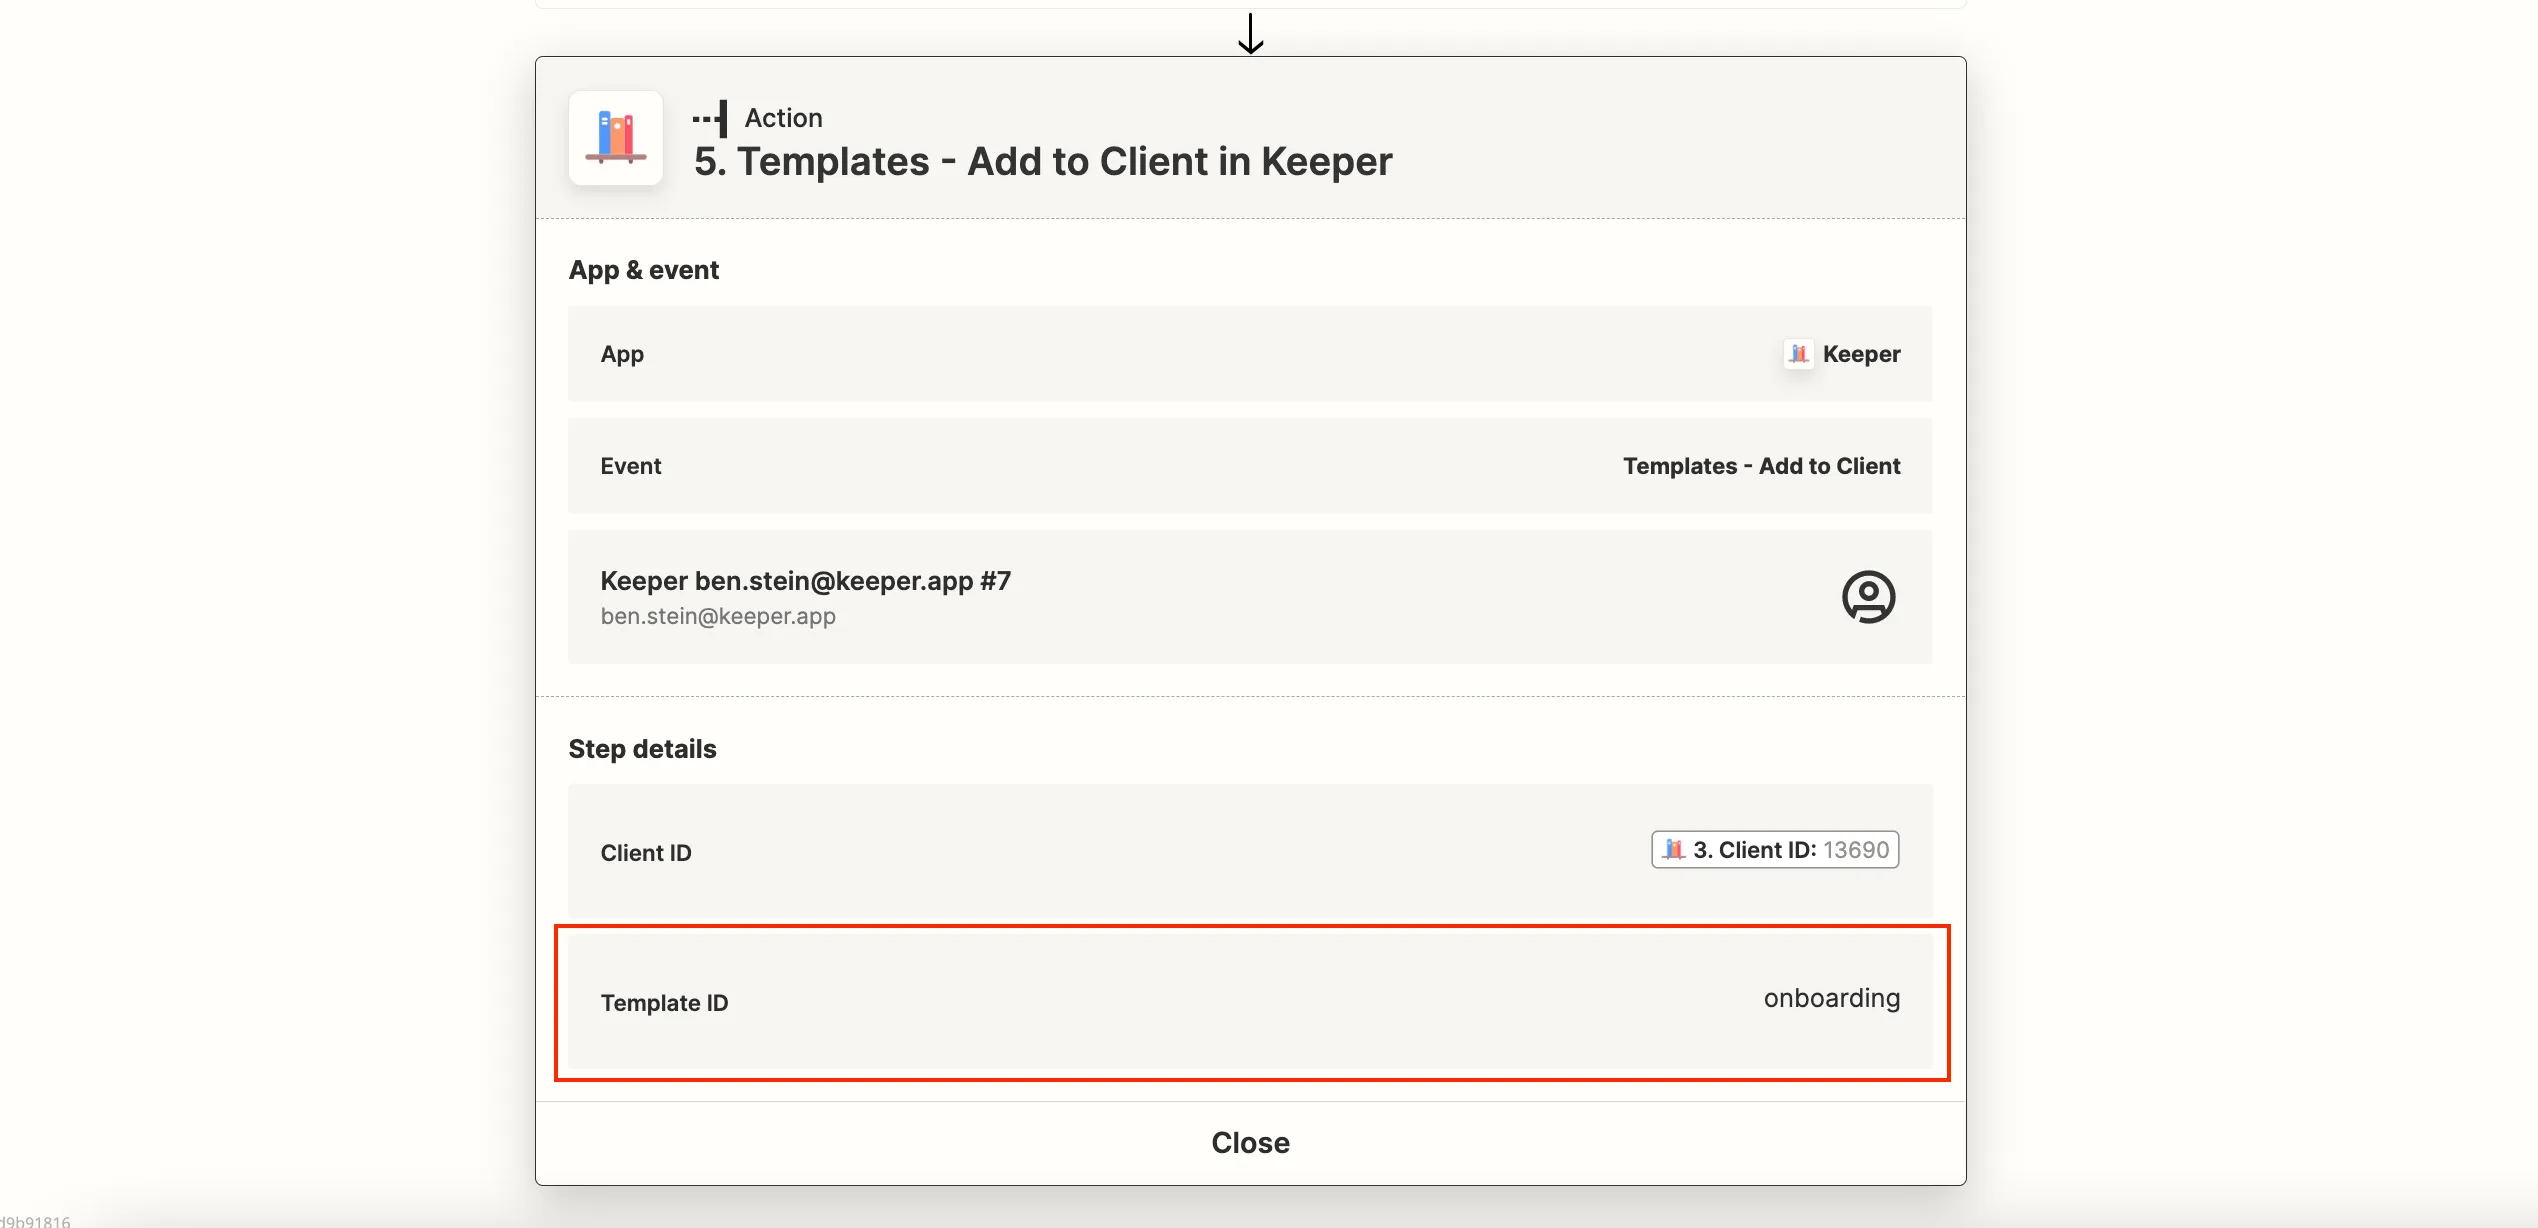Click the 'Template ID' field label
This screenshot has height=1228, width=2538.
tap(664, 1003)
